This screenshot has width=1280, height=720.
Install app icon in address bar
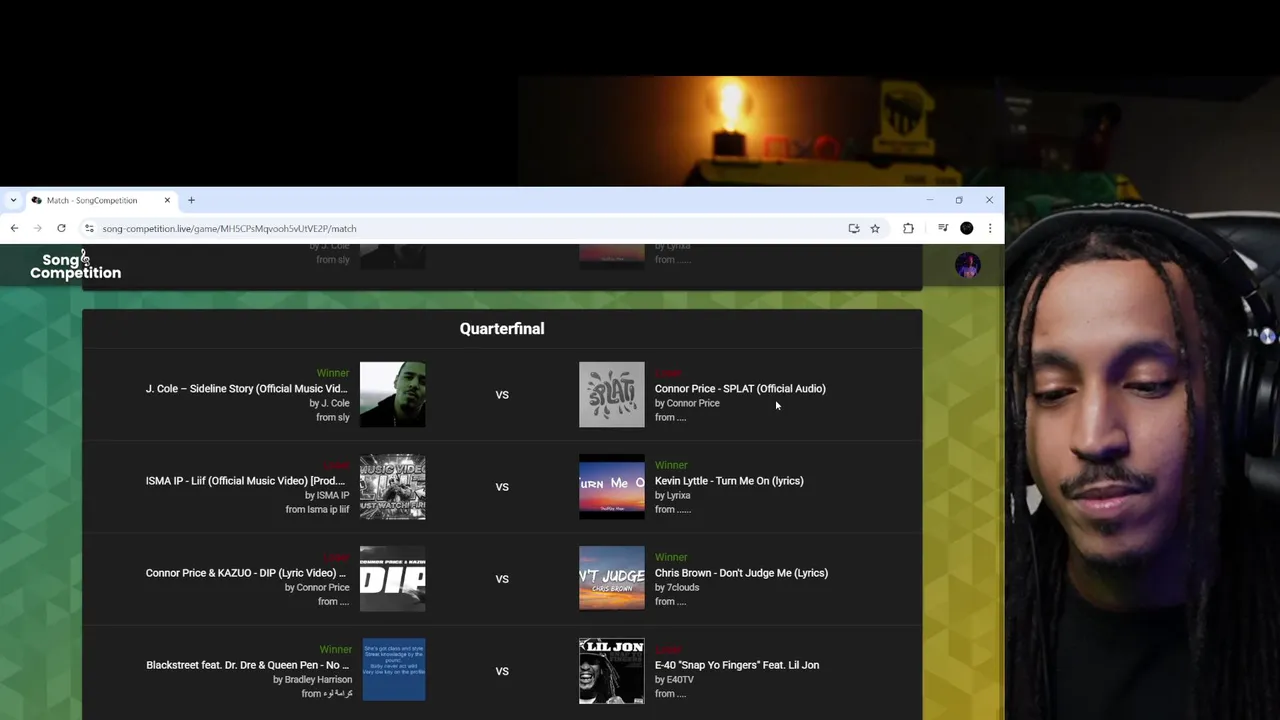click(x=854, y=228)
